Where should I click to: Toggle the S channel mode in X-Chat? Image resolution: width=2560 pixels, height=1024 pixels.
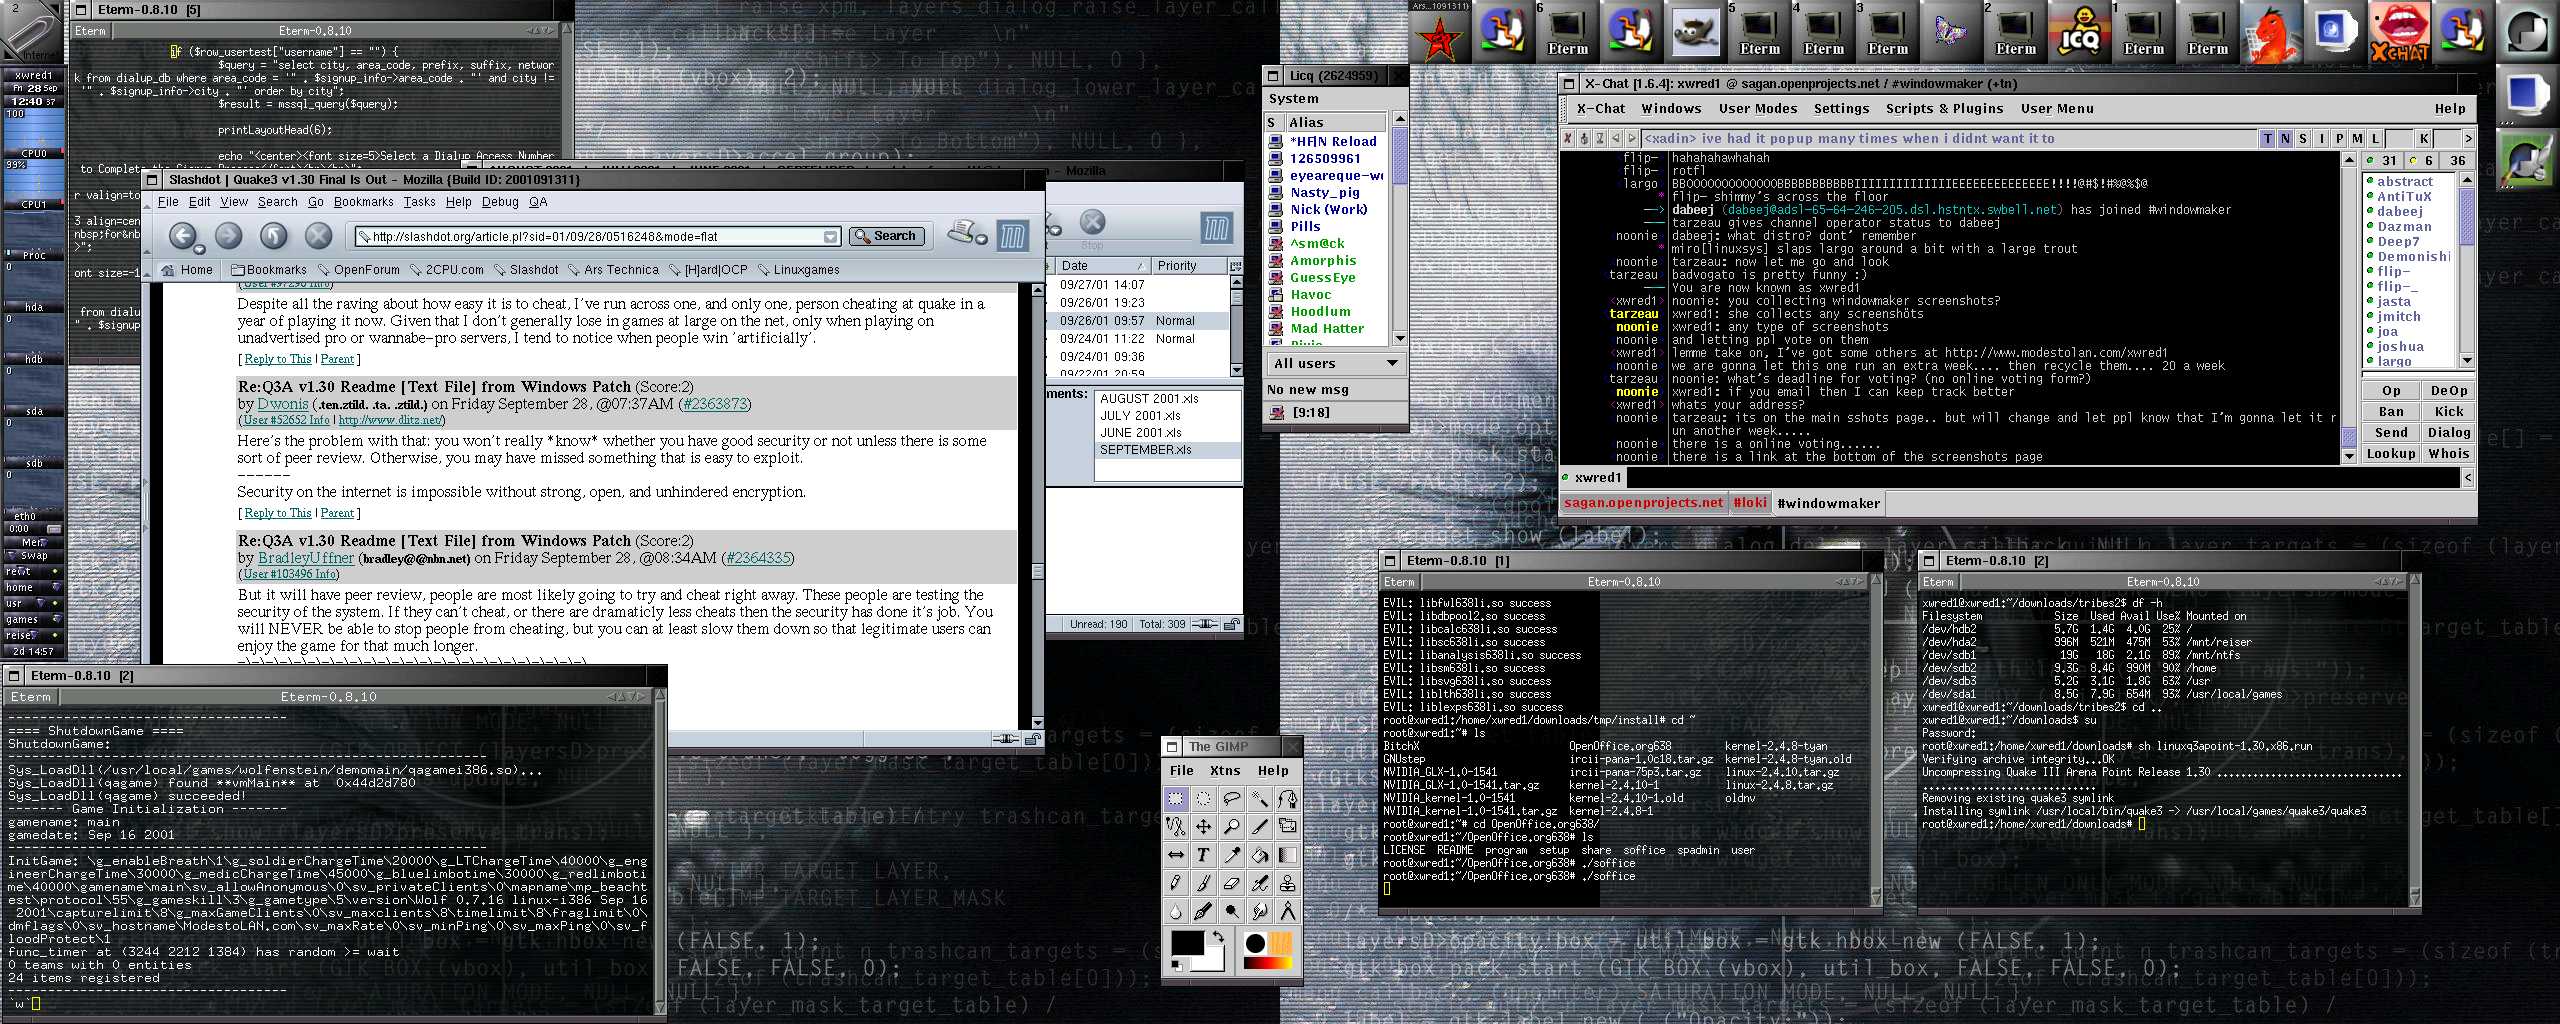pyautogui.click(x=2304, y=139)
